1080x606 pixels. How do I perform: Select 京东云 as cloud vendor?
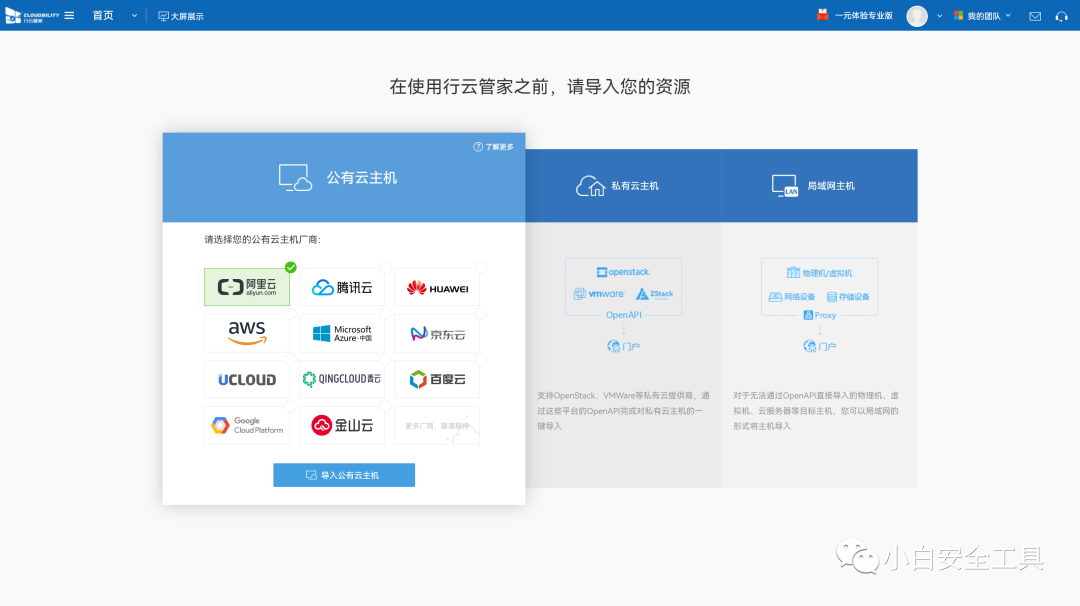pyautogui.click(x=437, y=333)
